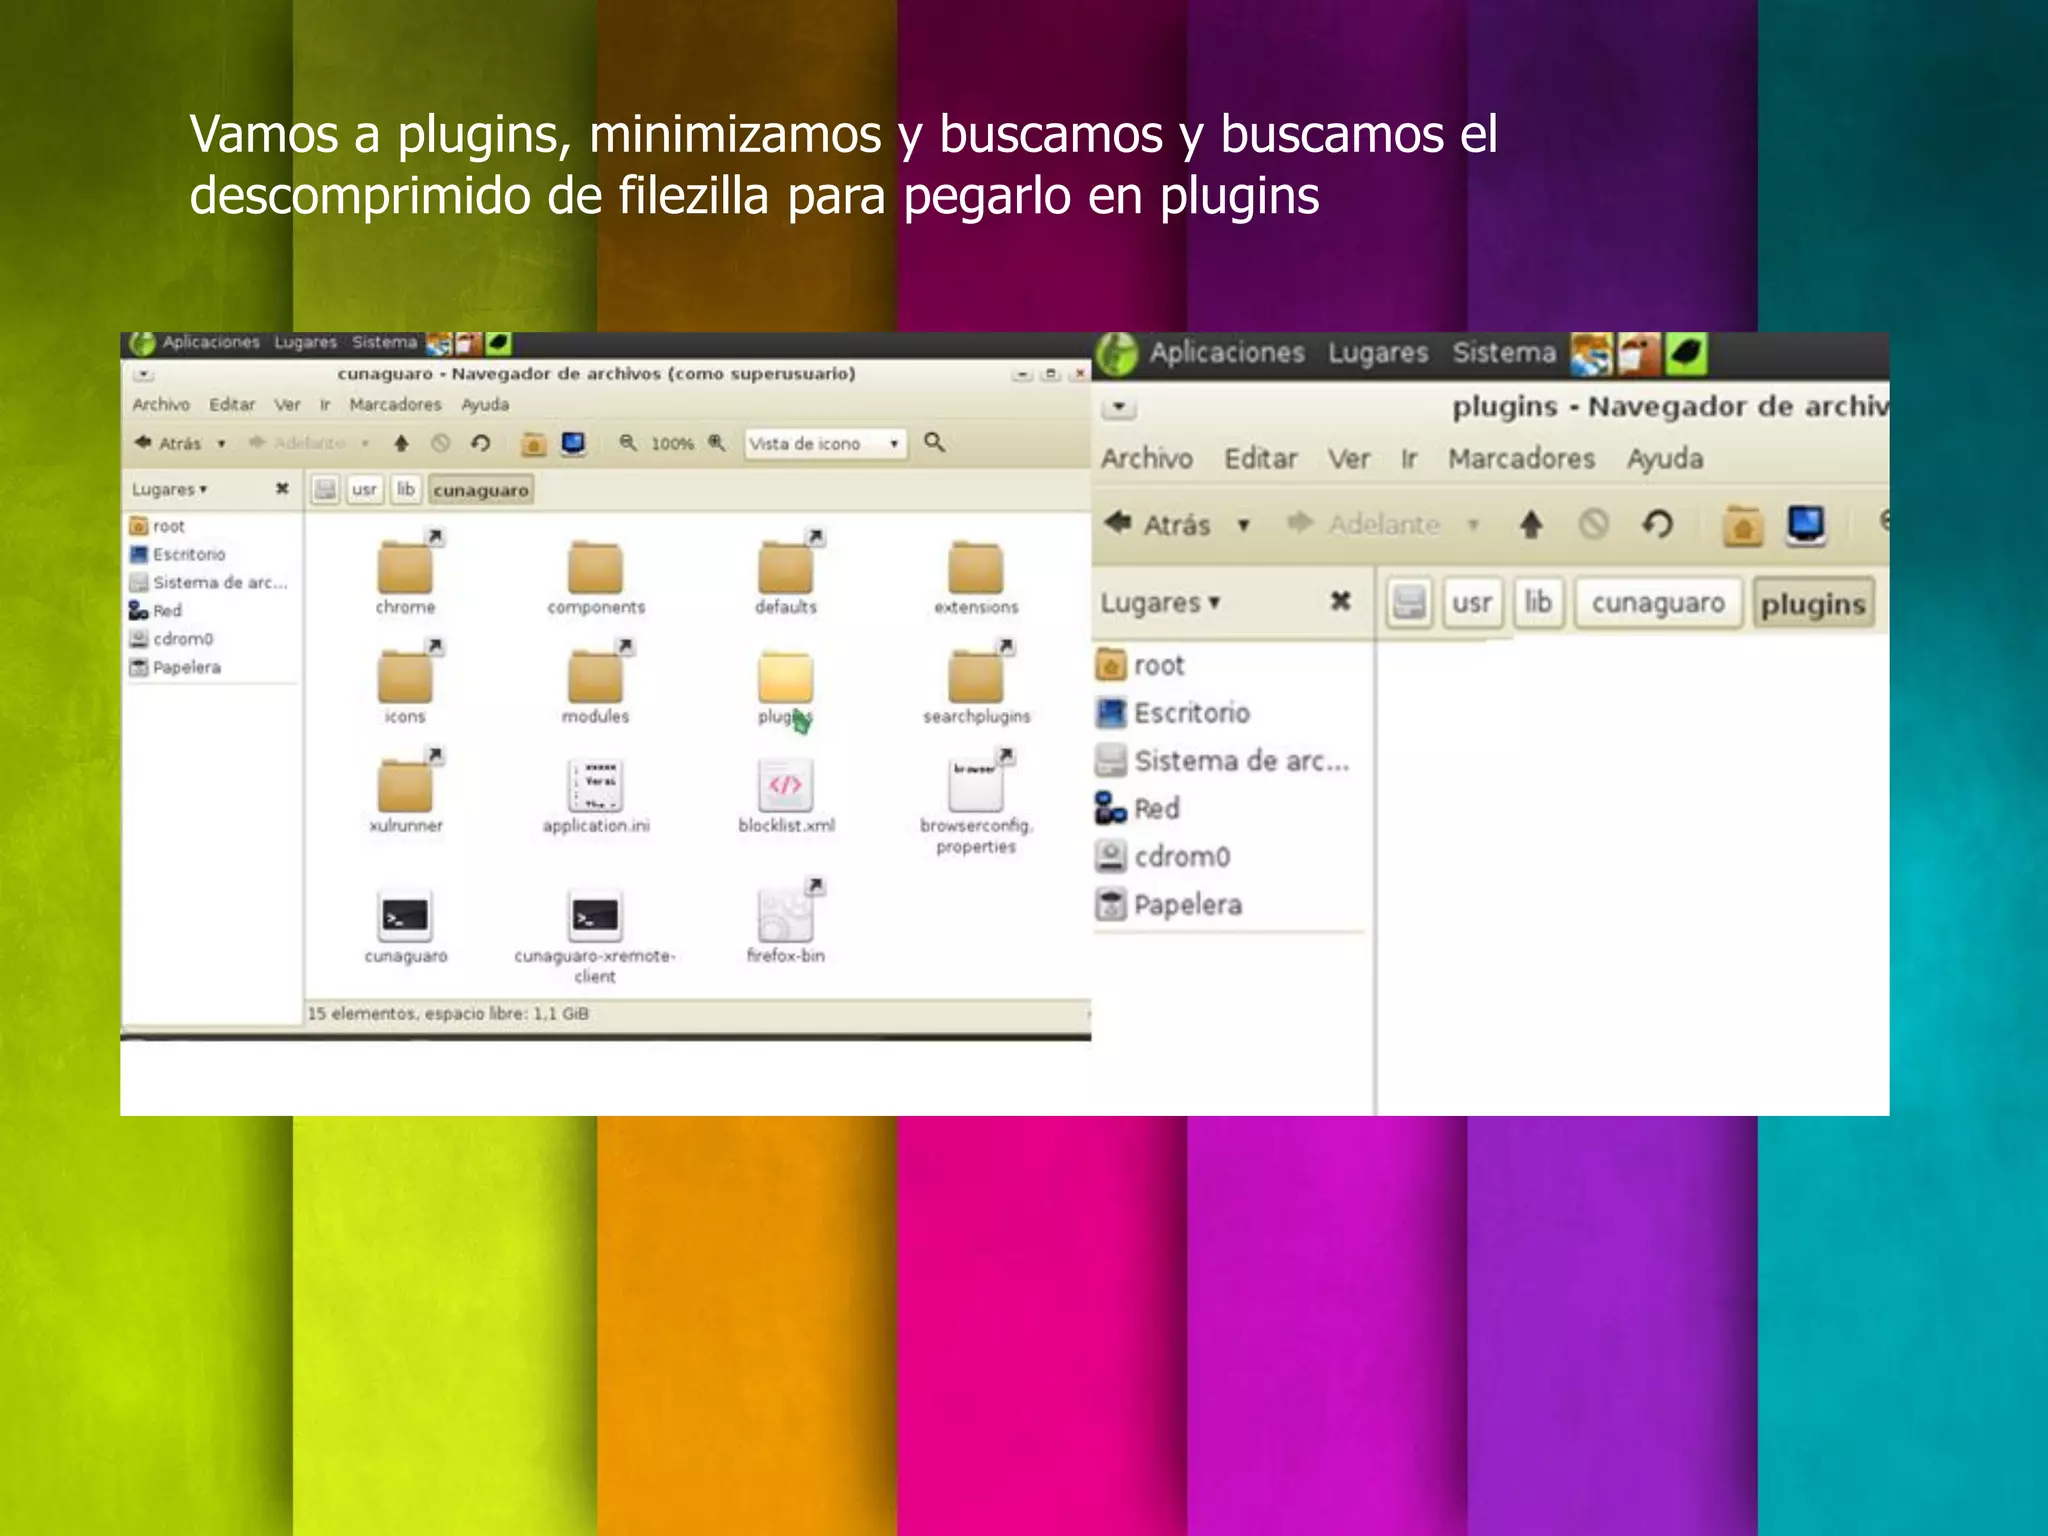Viewport: 2048px width, 1536px height.
Task: Open window menu button in plugins window titlebar
Action: click(1119, 407)
